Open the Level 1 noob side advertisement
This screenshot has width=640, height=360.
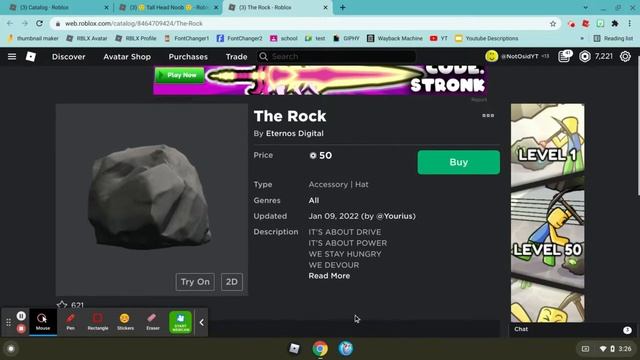point(547,212)
